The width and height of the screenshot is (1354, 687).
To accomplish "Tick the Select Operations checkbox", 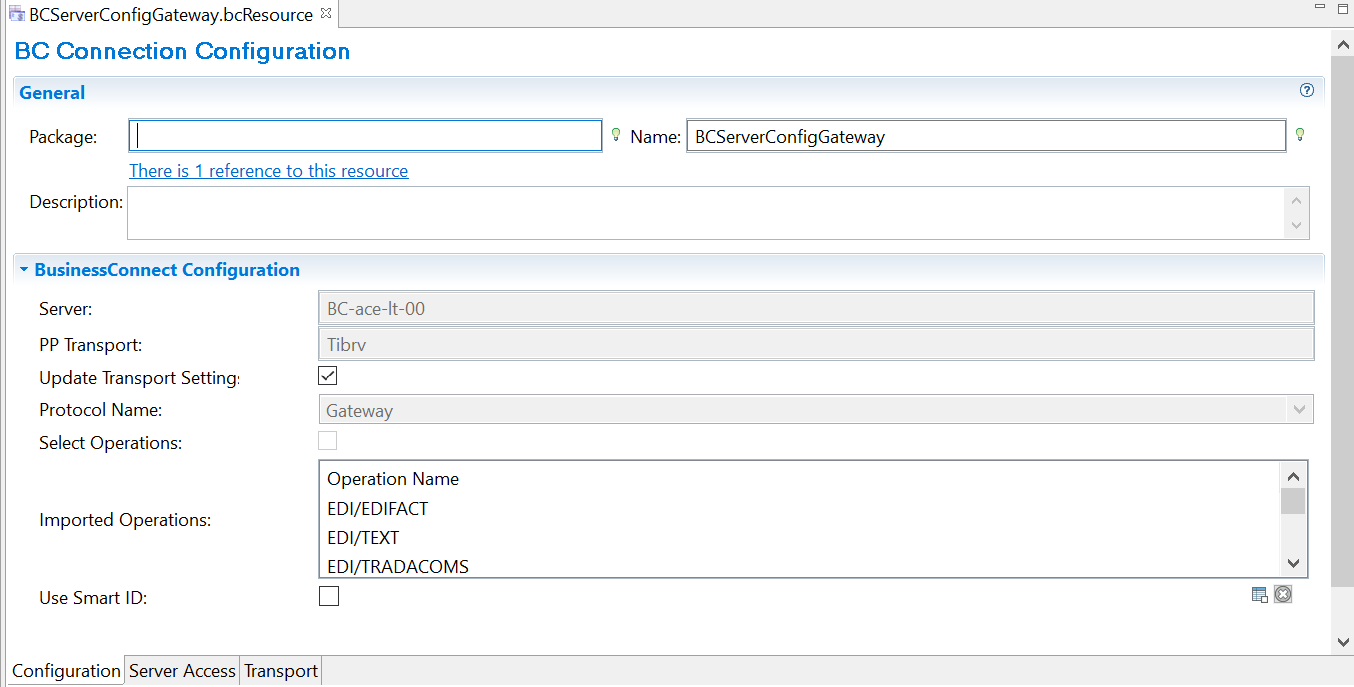I will point(327,441).
